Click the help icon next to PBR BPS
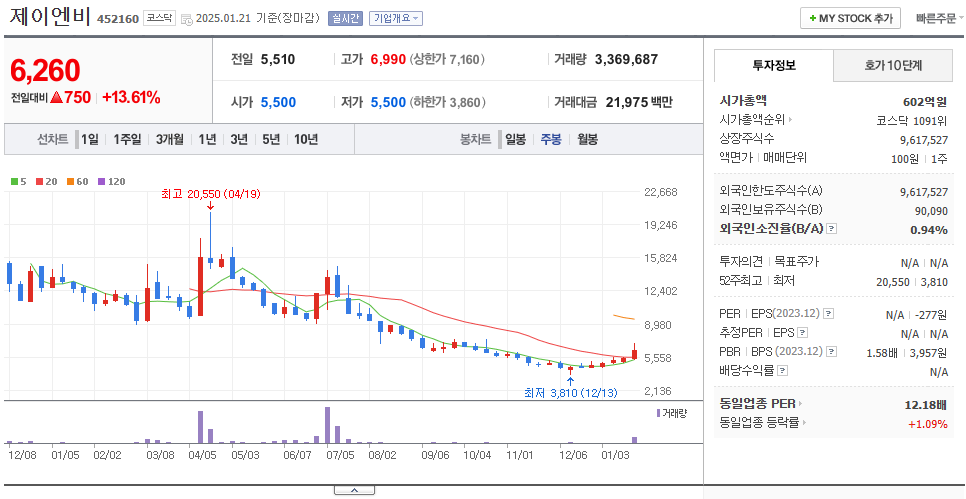This screenshot has height=499, width=966. coord(832,352)
